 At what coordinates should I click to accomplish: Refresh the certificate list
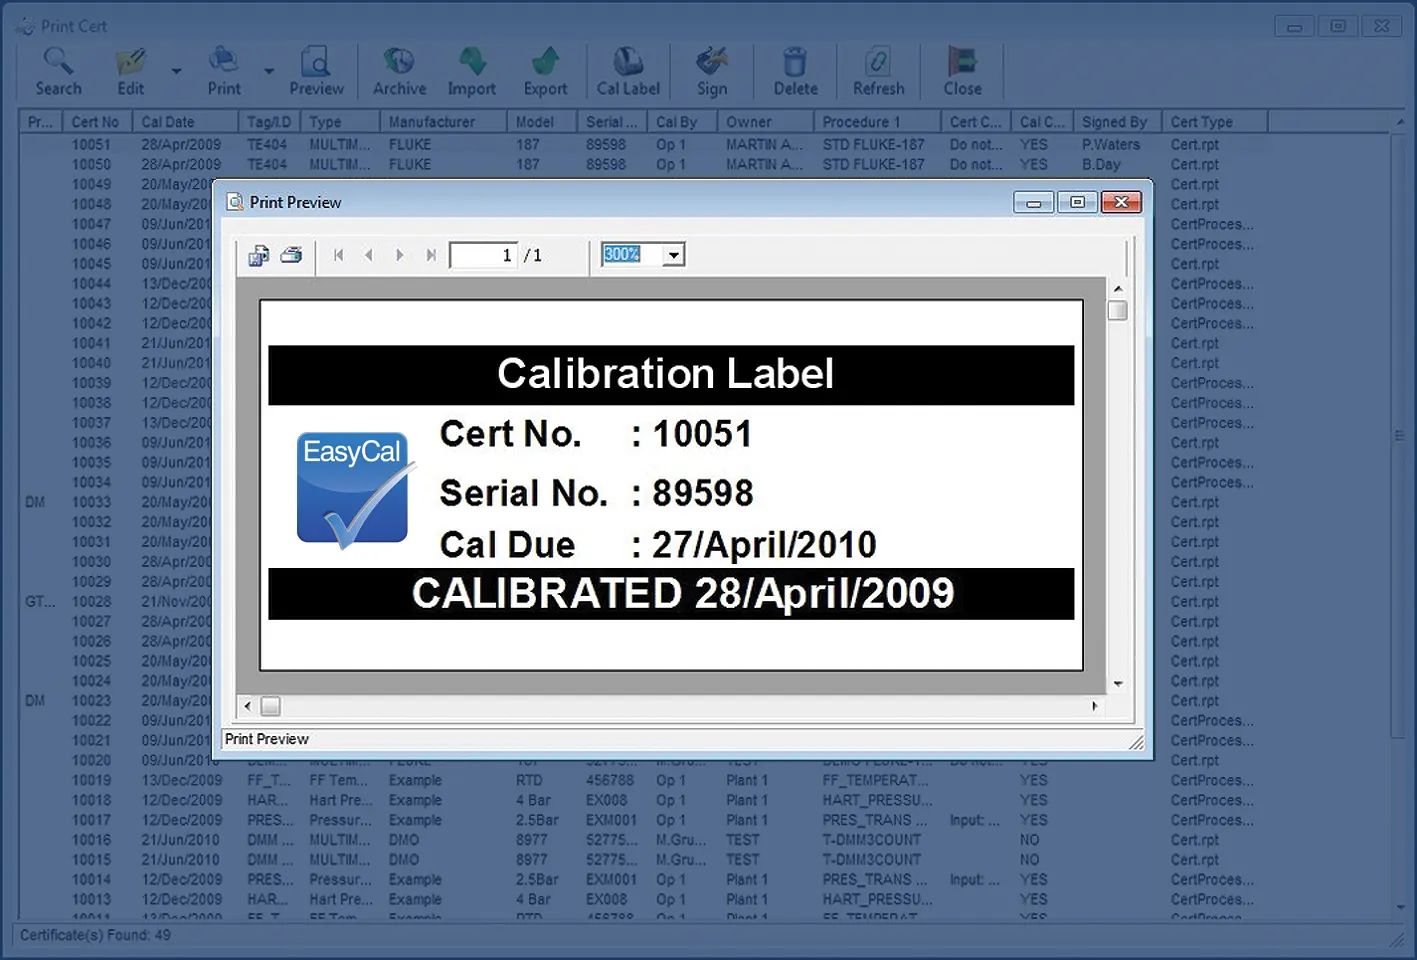tap(878, 70)
